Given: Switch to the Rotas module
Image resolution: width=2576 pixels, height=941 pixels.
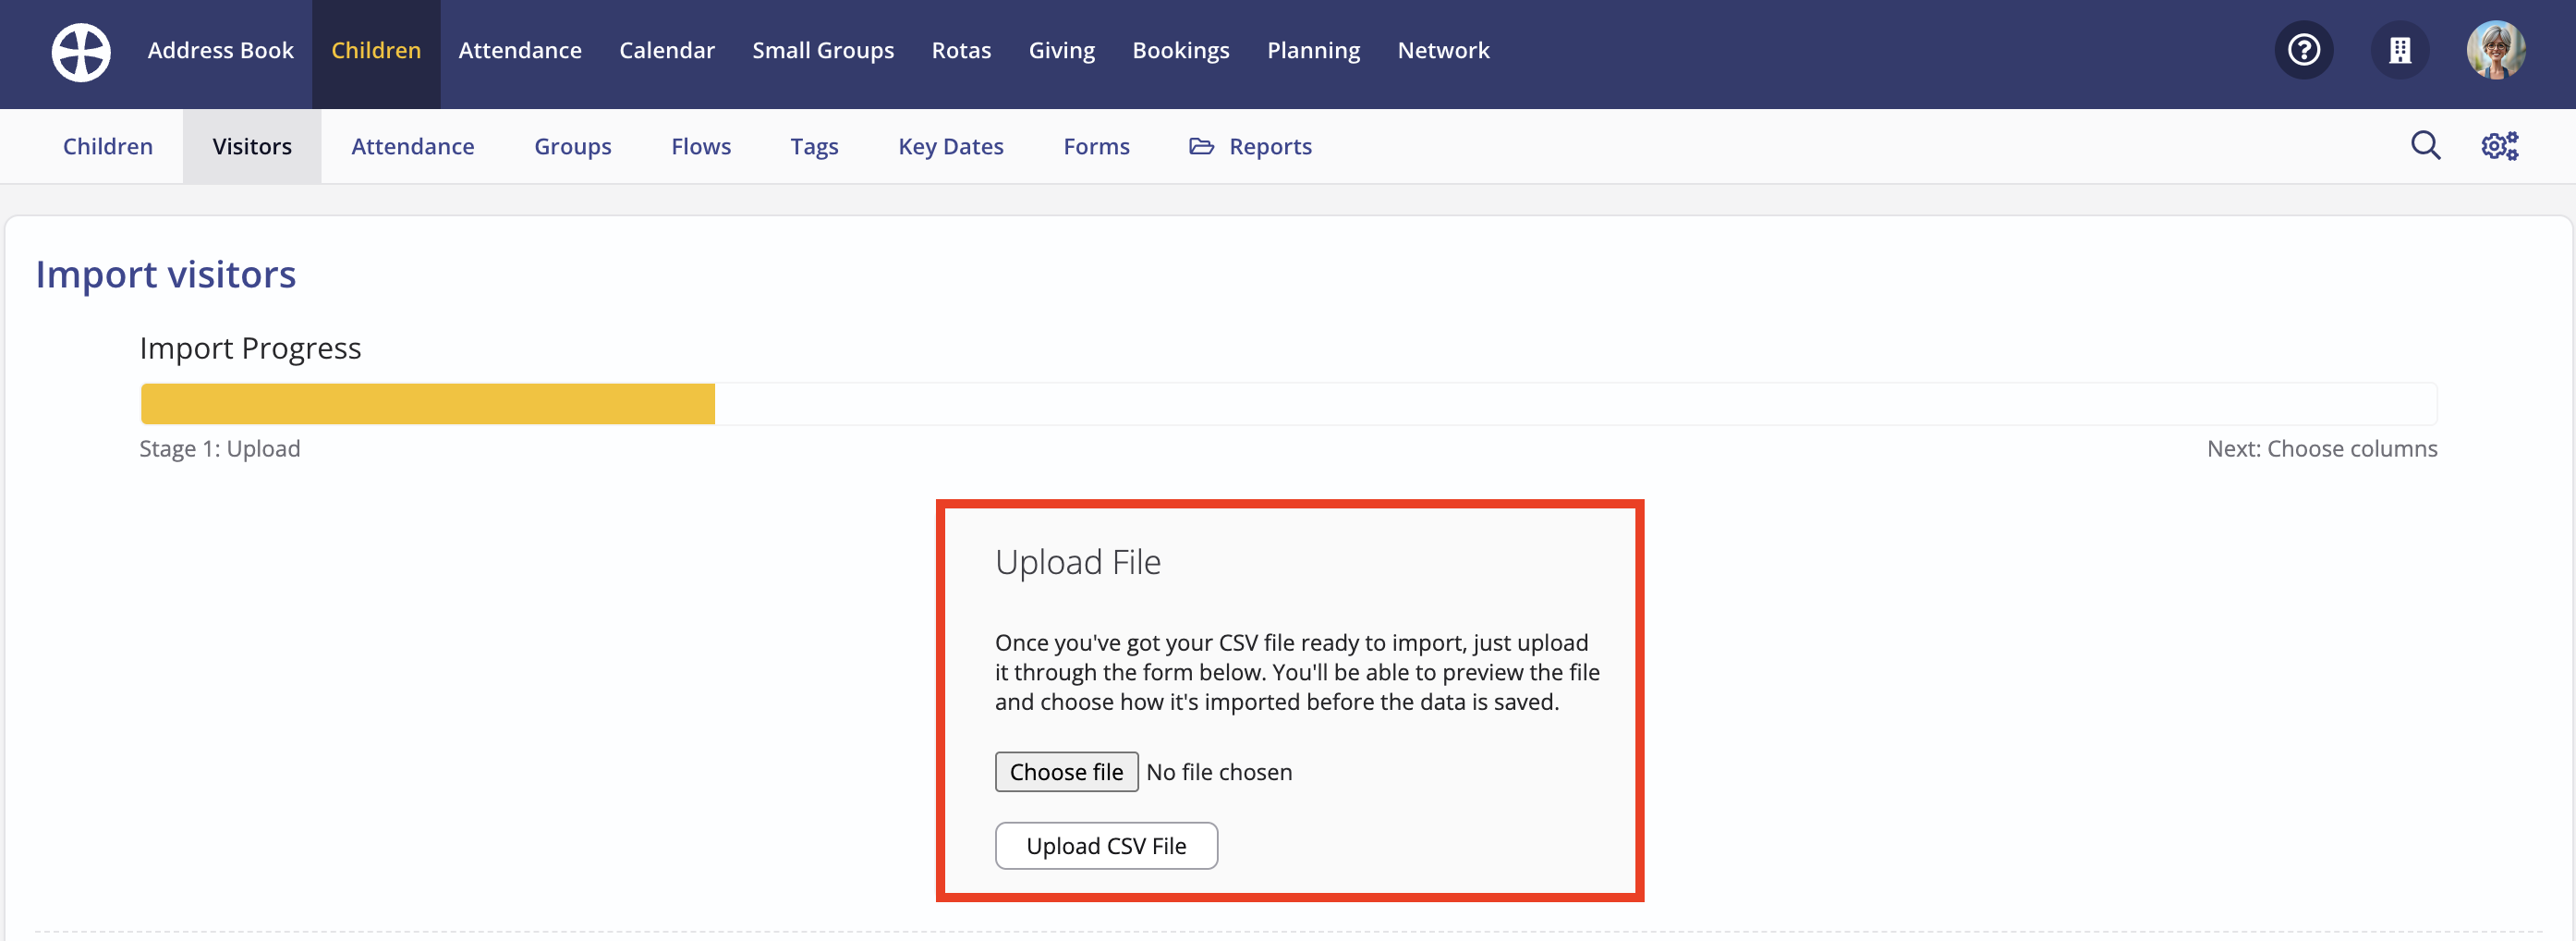Looking at the screenshot, I should click(x=961, y=50).
